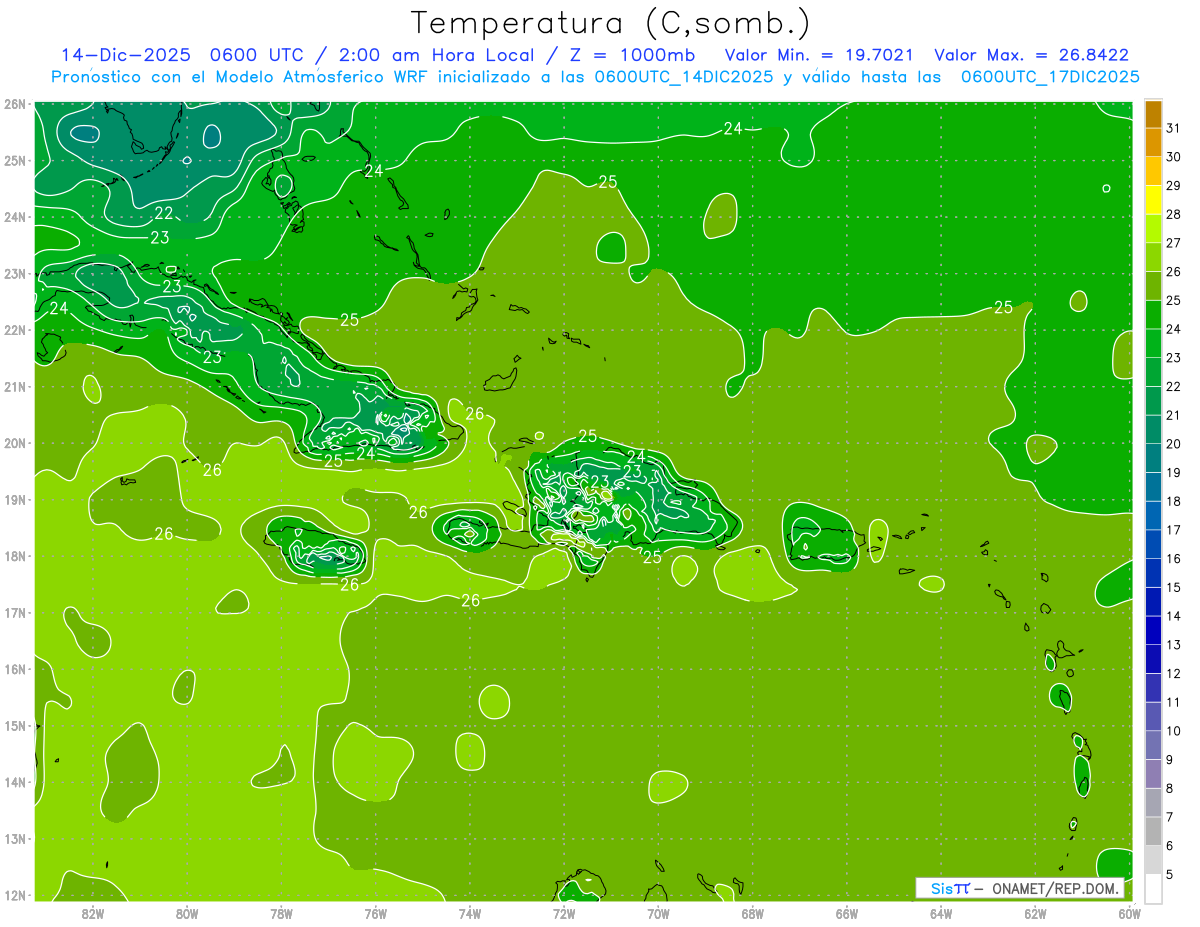Click the '5' value on the color scale
Viewport: 1200px width, 927px height.
(x=1170, y=875)
